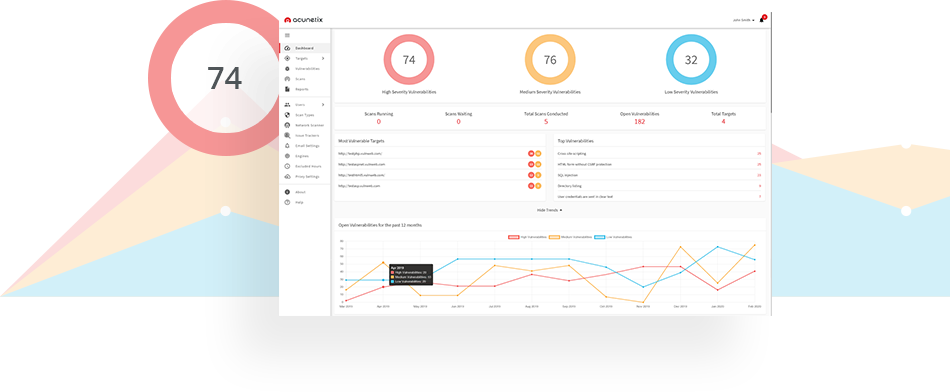Screen dimensions: 950x392
Task: Open the http://testphp.vulnweb.com/ target link
Action: pos(360,154)
